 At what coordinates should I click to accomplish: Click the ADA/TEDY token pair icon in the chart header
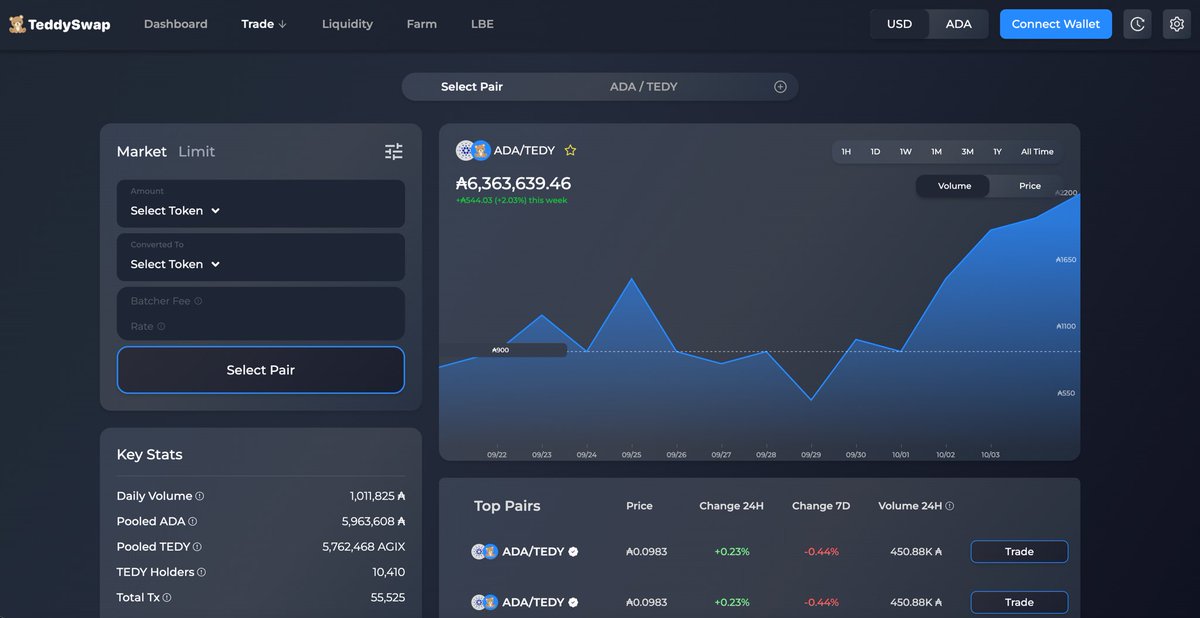click(x=473, y=151)
